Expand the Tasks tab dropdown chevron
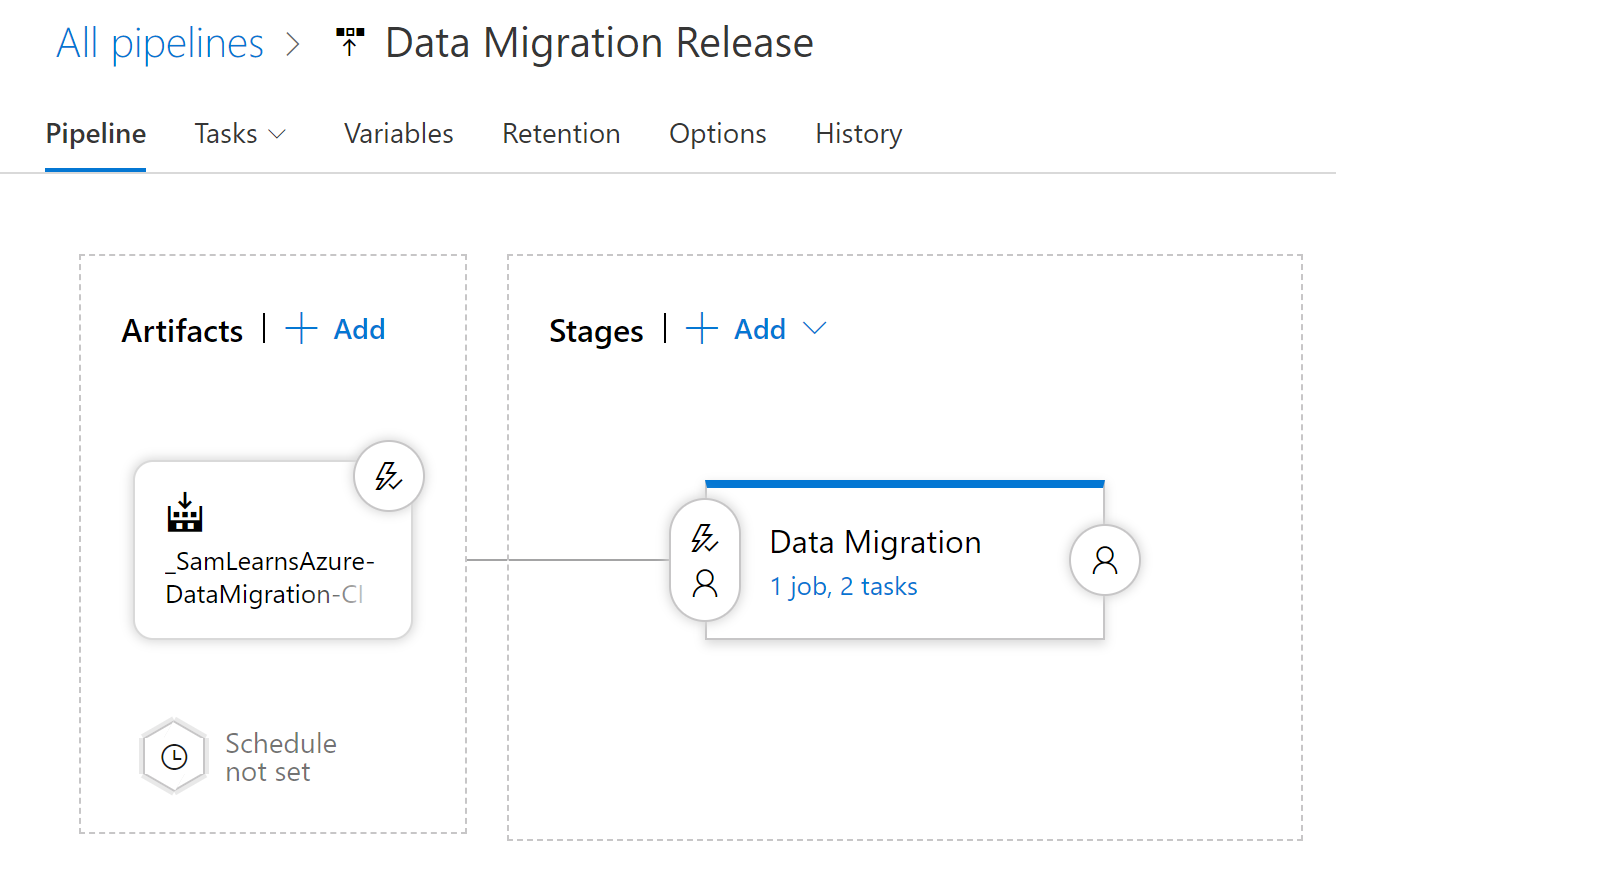Screen dimensions: 1600x884 tap(278, 134)
